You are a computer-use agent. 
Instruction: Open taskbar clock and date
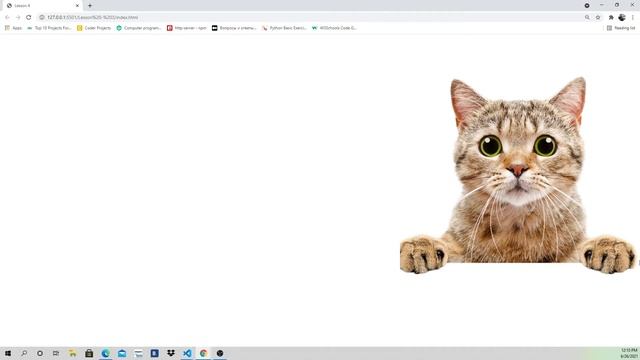tap(629, 353)
